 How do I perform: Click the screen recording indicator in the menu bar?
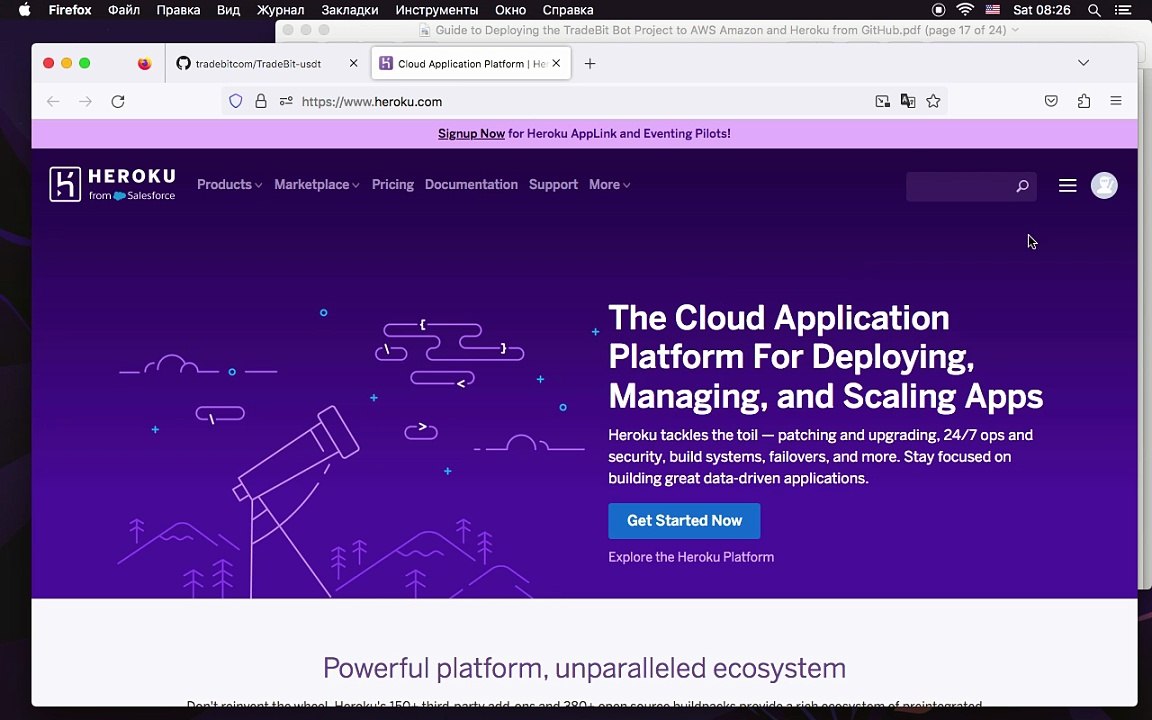click(938, 10)
